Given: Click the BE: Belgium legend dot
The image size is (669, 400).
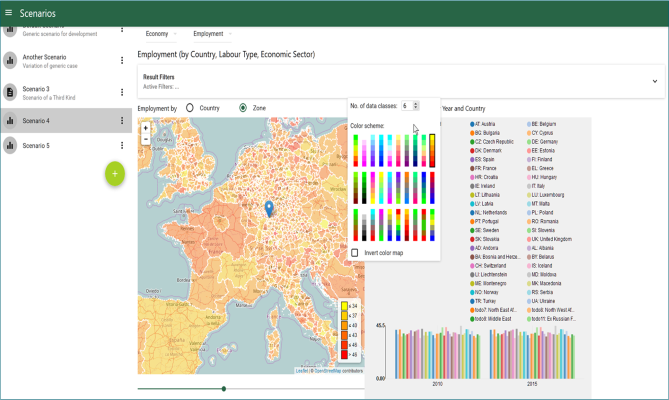Looking at the screenshot, I should [x=529, y=124].
